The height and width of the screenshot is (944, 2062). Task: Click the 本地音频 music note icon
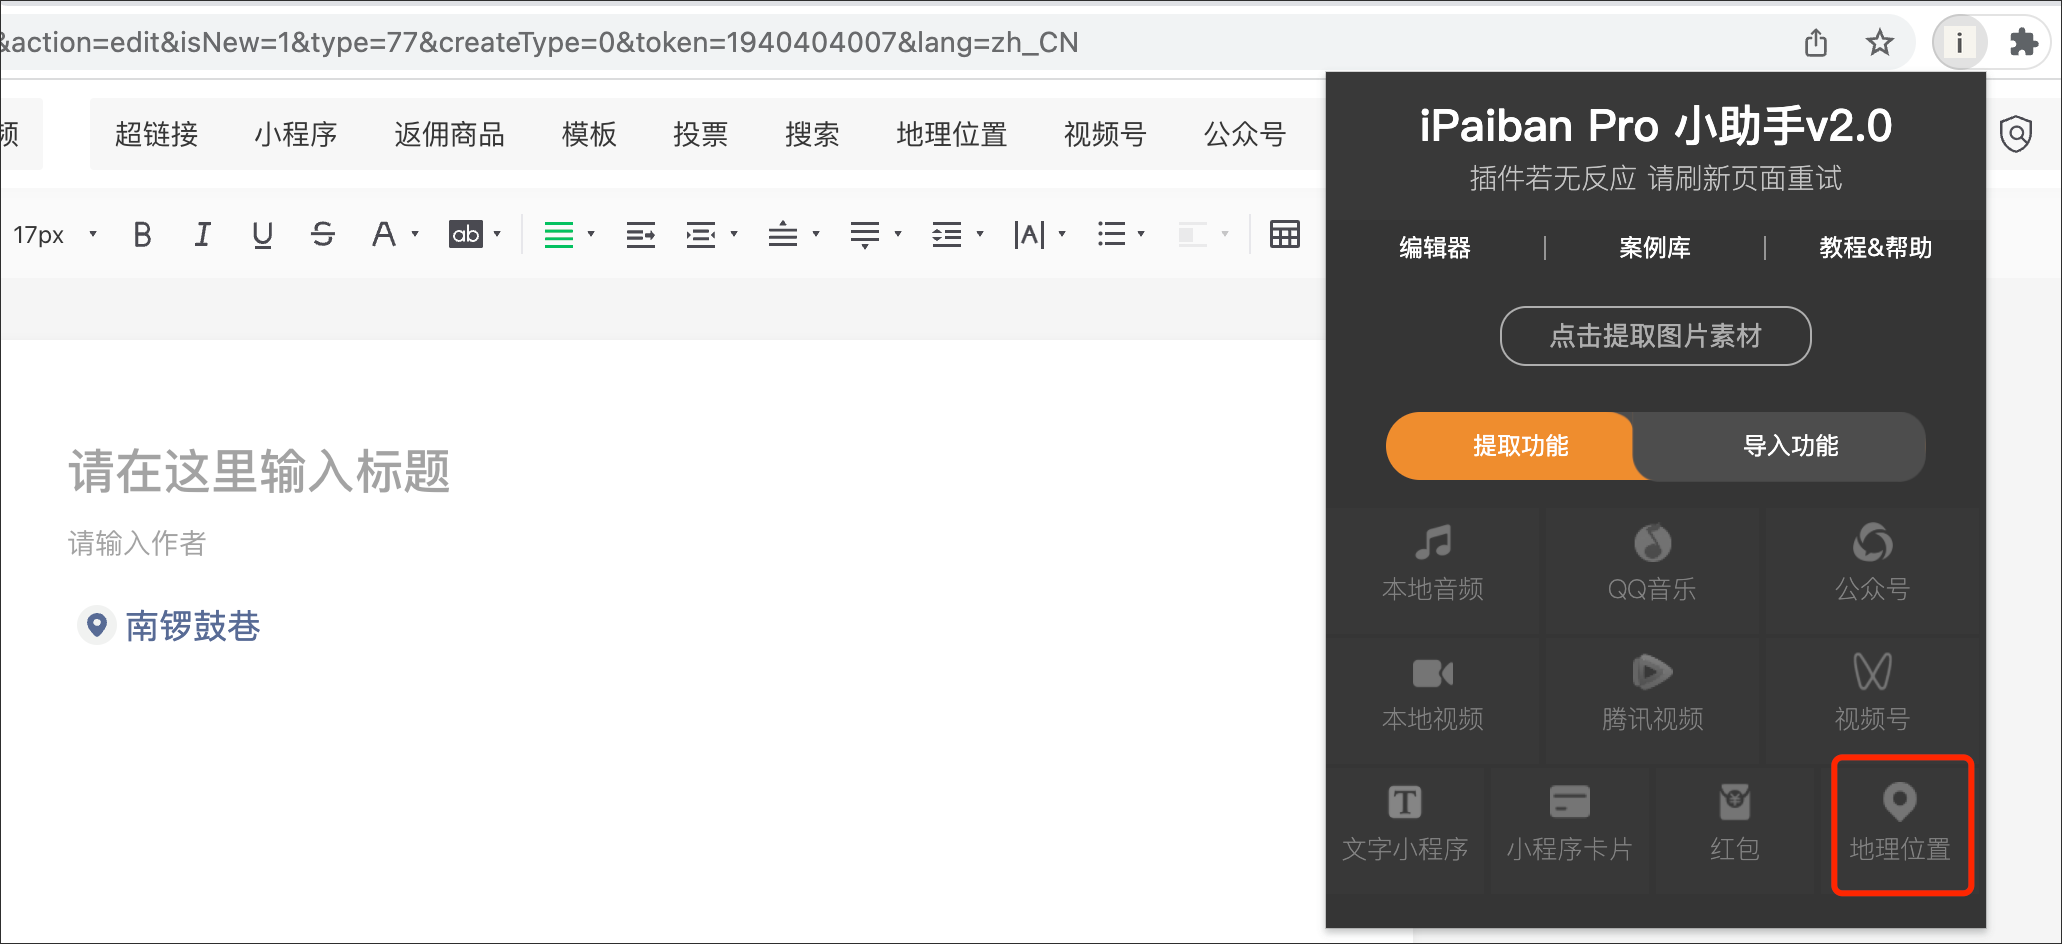click(x=1432, y=543)
